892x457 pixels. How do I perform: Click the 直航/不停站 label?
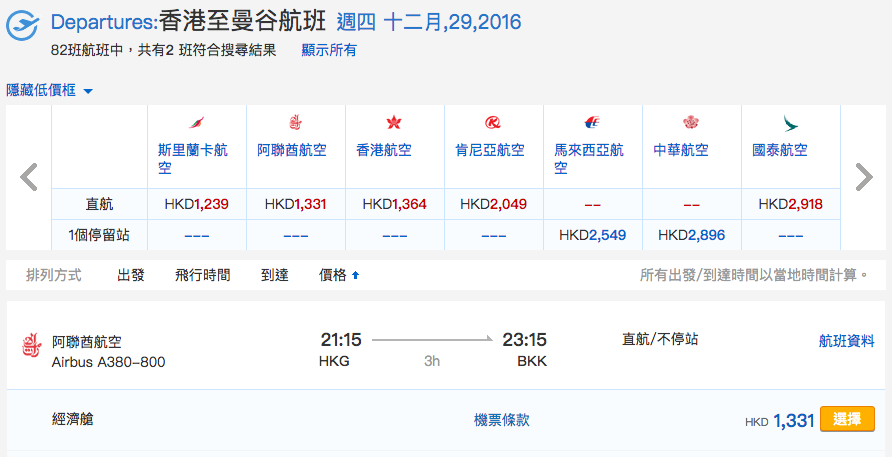click(660, 340)
